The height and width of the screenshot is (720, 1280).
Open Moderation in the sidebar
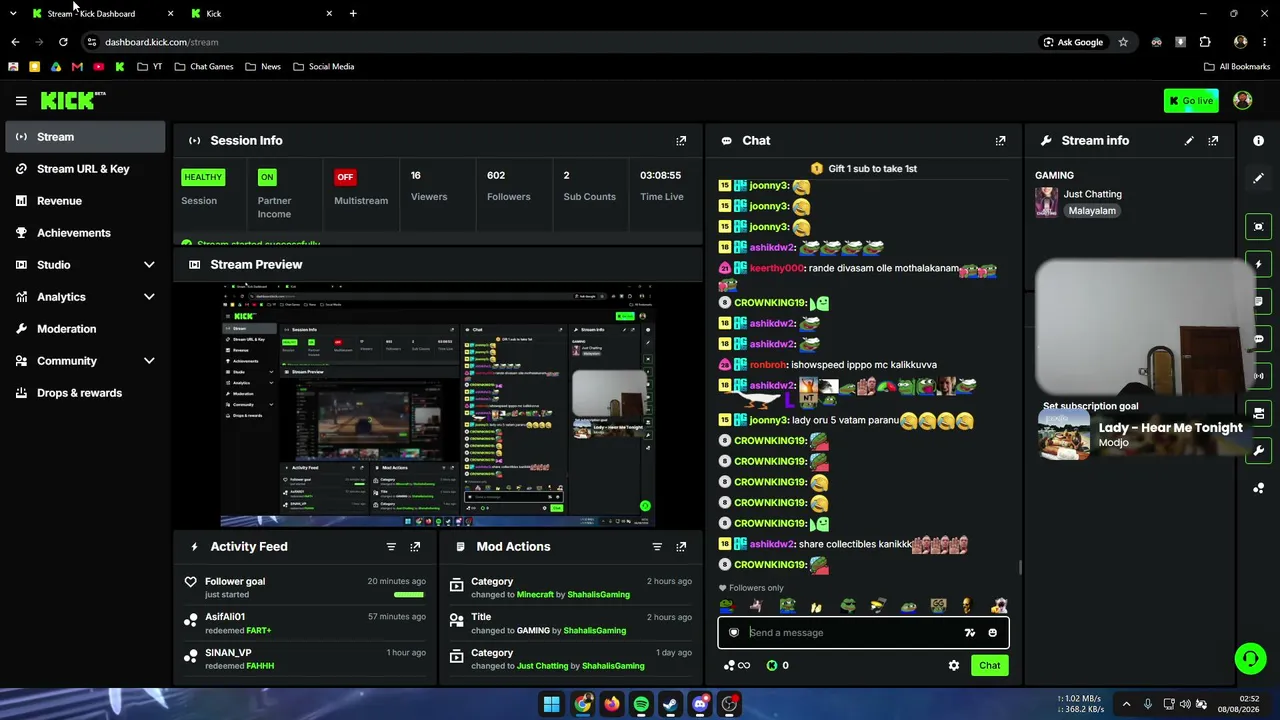pos(85,329)
